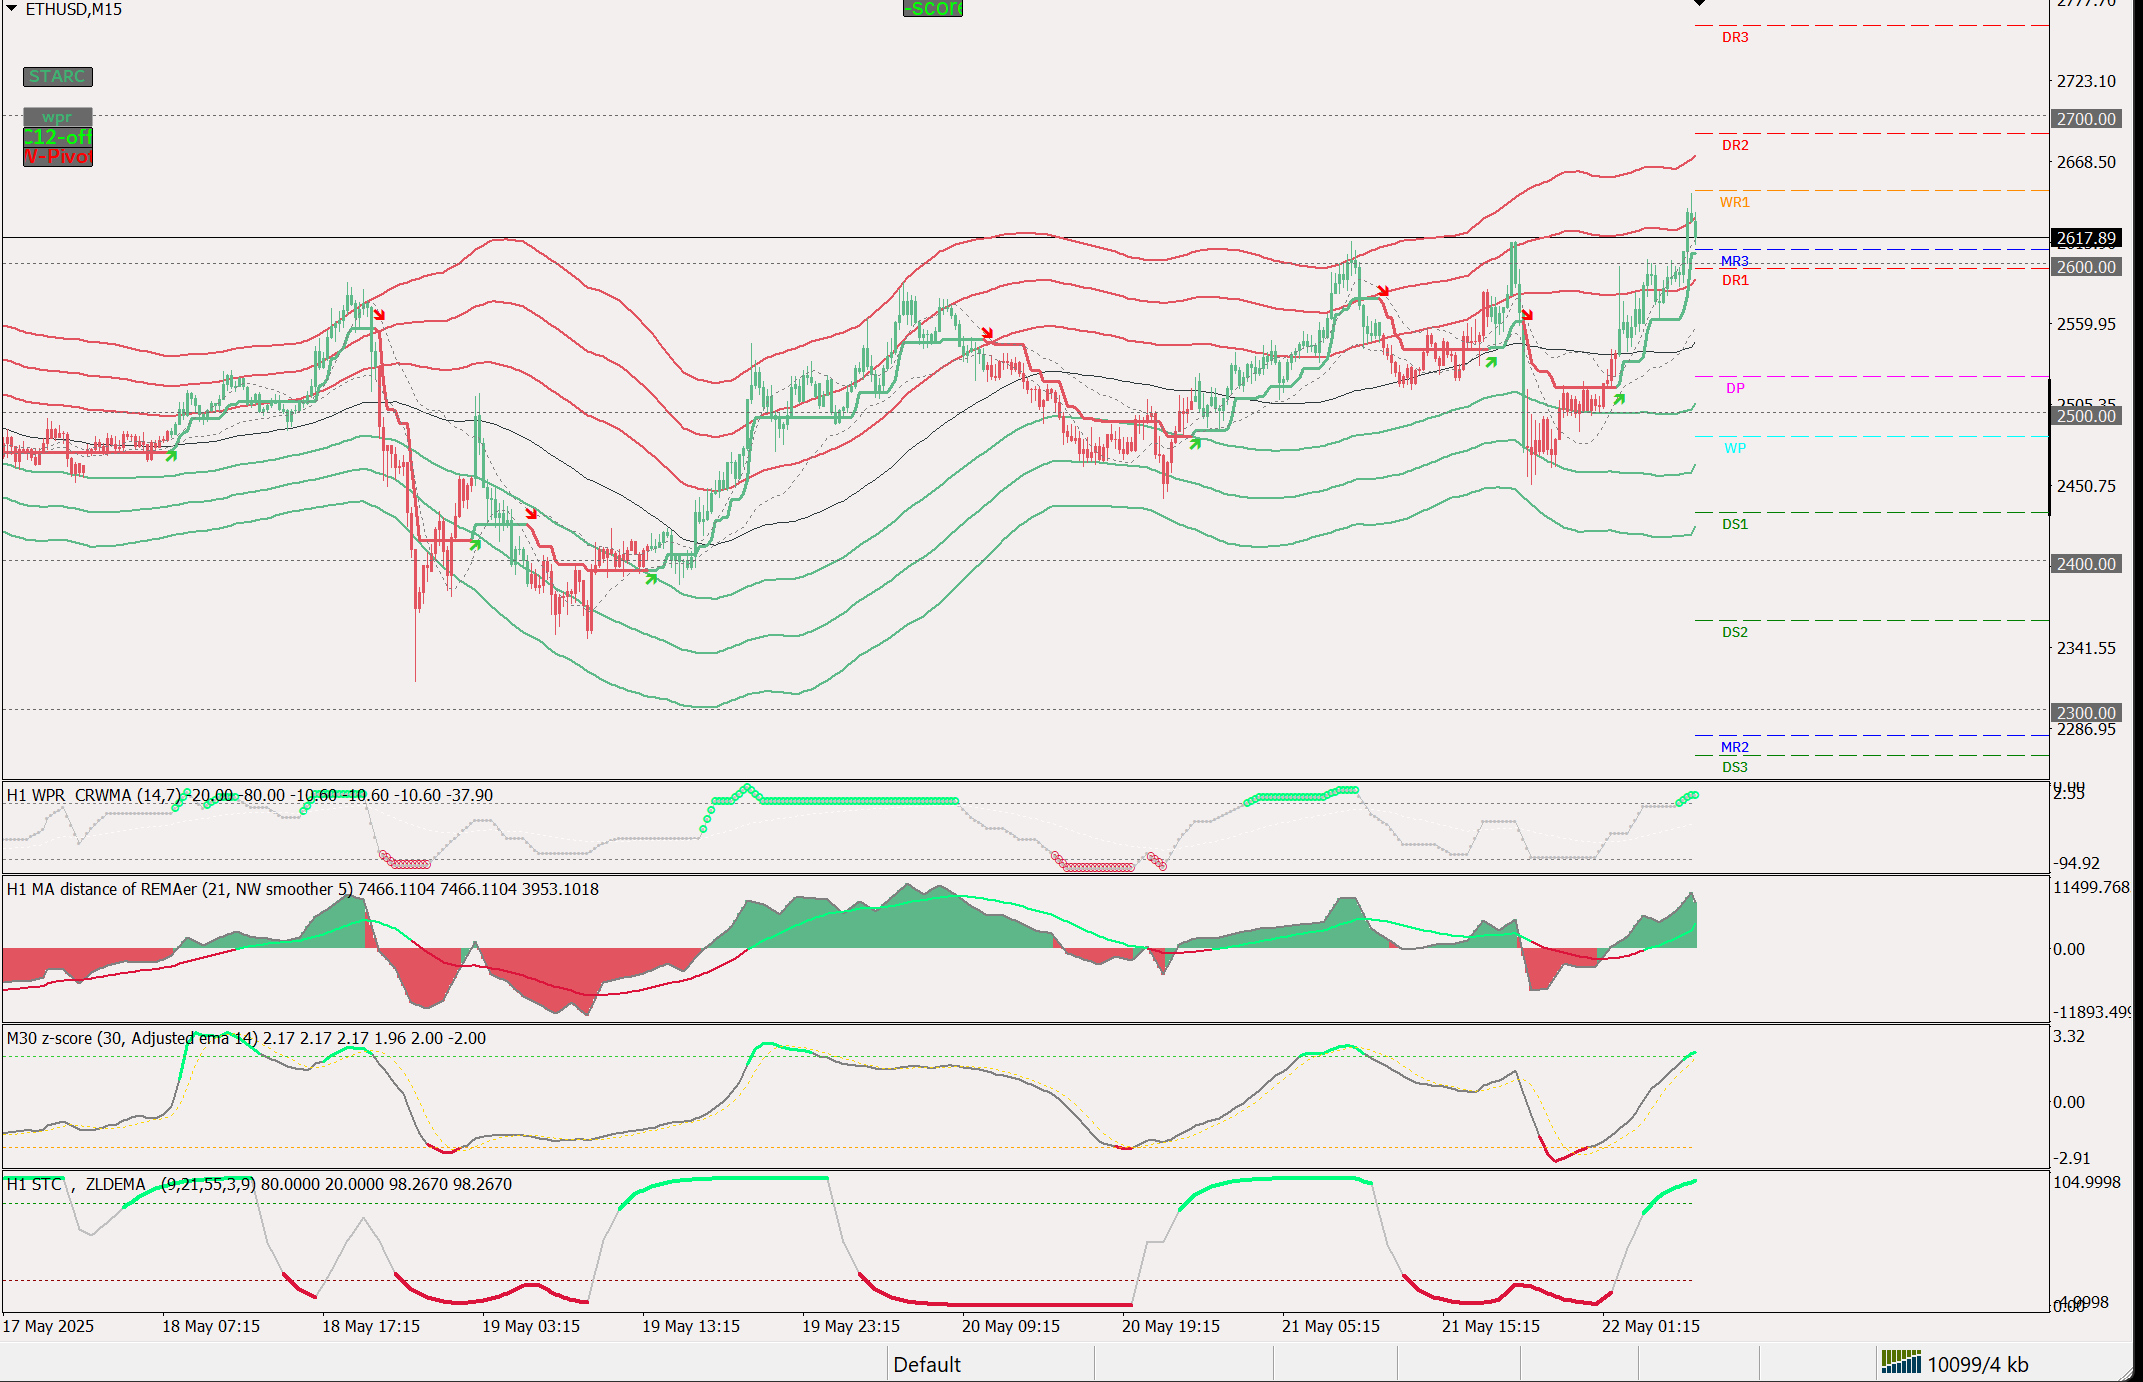The width and height of the screenshot is (2143, 1382).
Task: Click the chart shift triangle marker at top
Action: tap(1700, 4)
